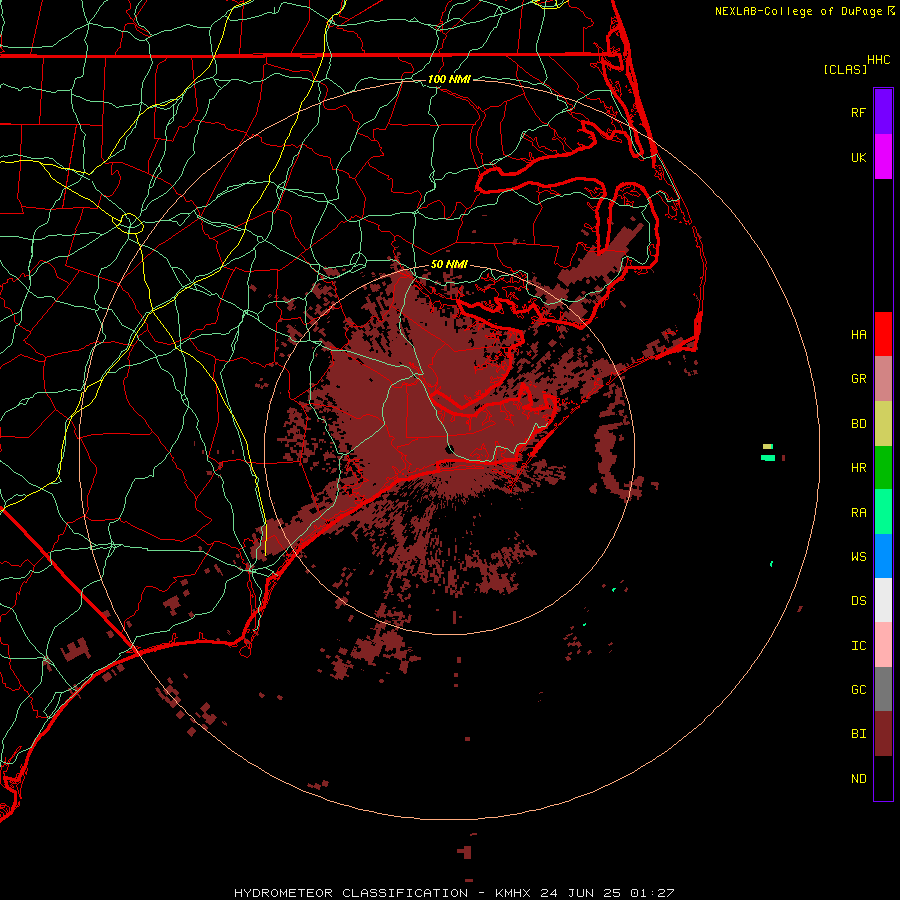This screenshot has height=900, width=900.
Task: Click the small black radar site dot
Action: coord(451,449)
